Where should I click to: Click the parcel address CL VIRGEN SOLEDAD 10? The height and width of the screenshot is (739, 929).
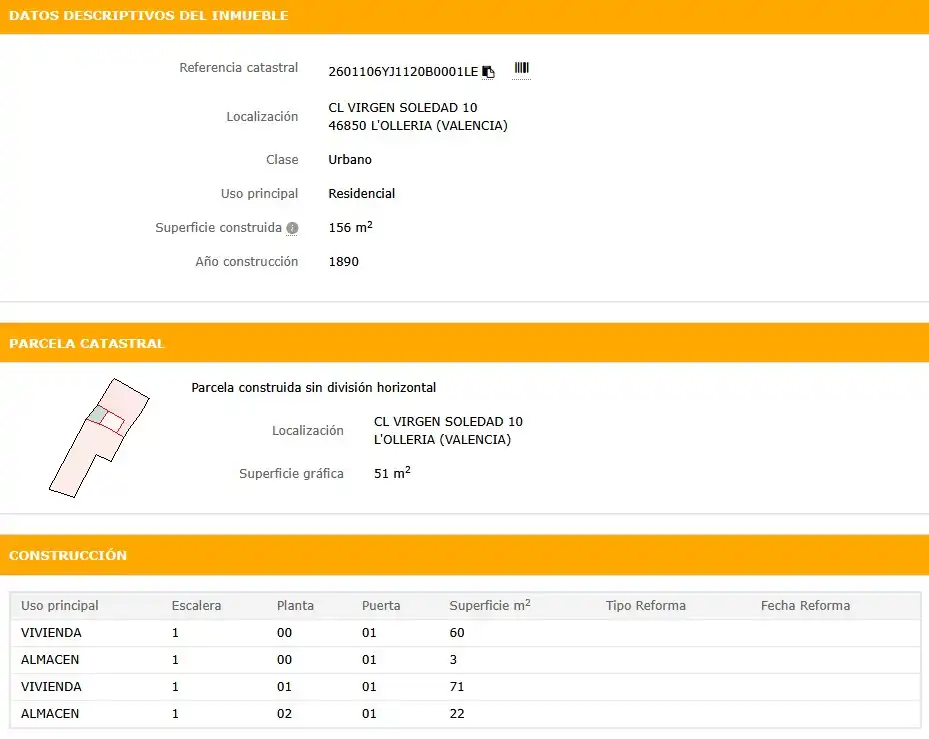pos(448,422)
